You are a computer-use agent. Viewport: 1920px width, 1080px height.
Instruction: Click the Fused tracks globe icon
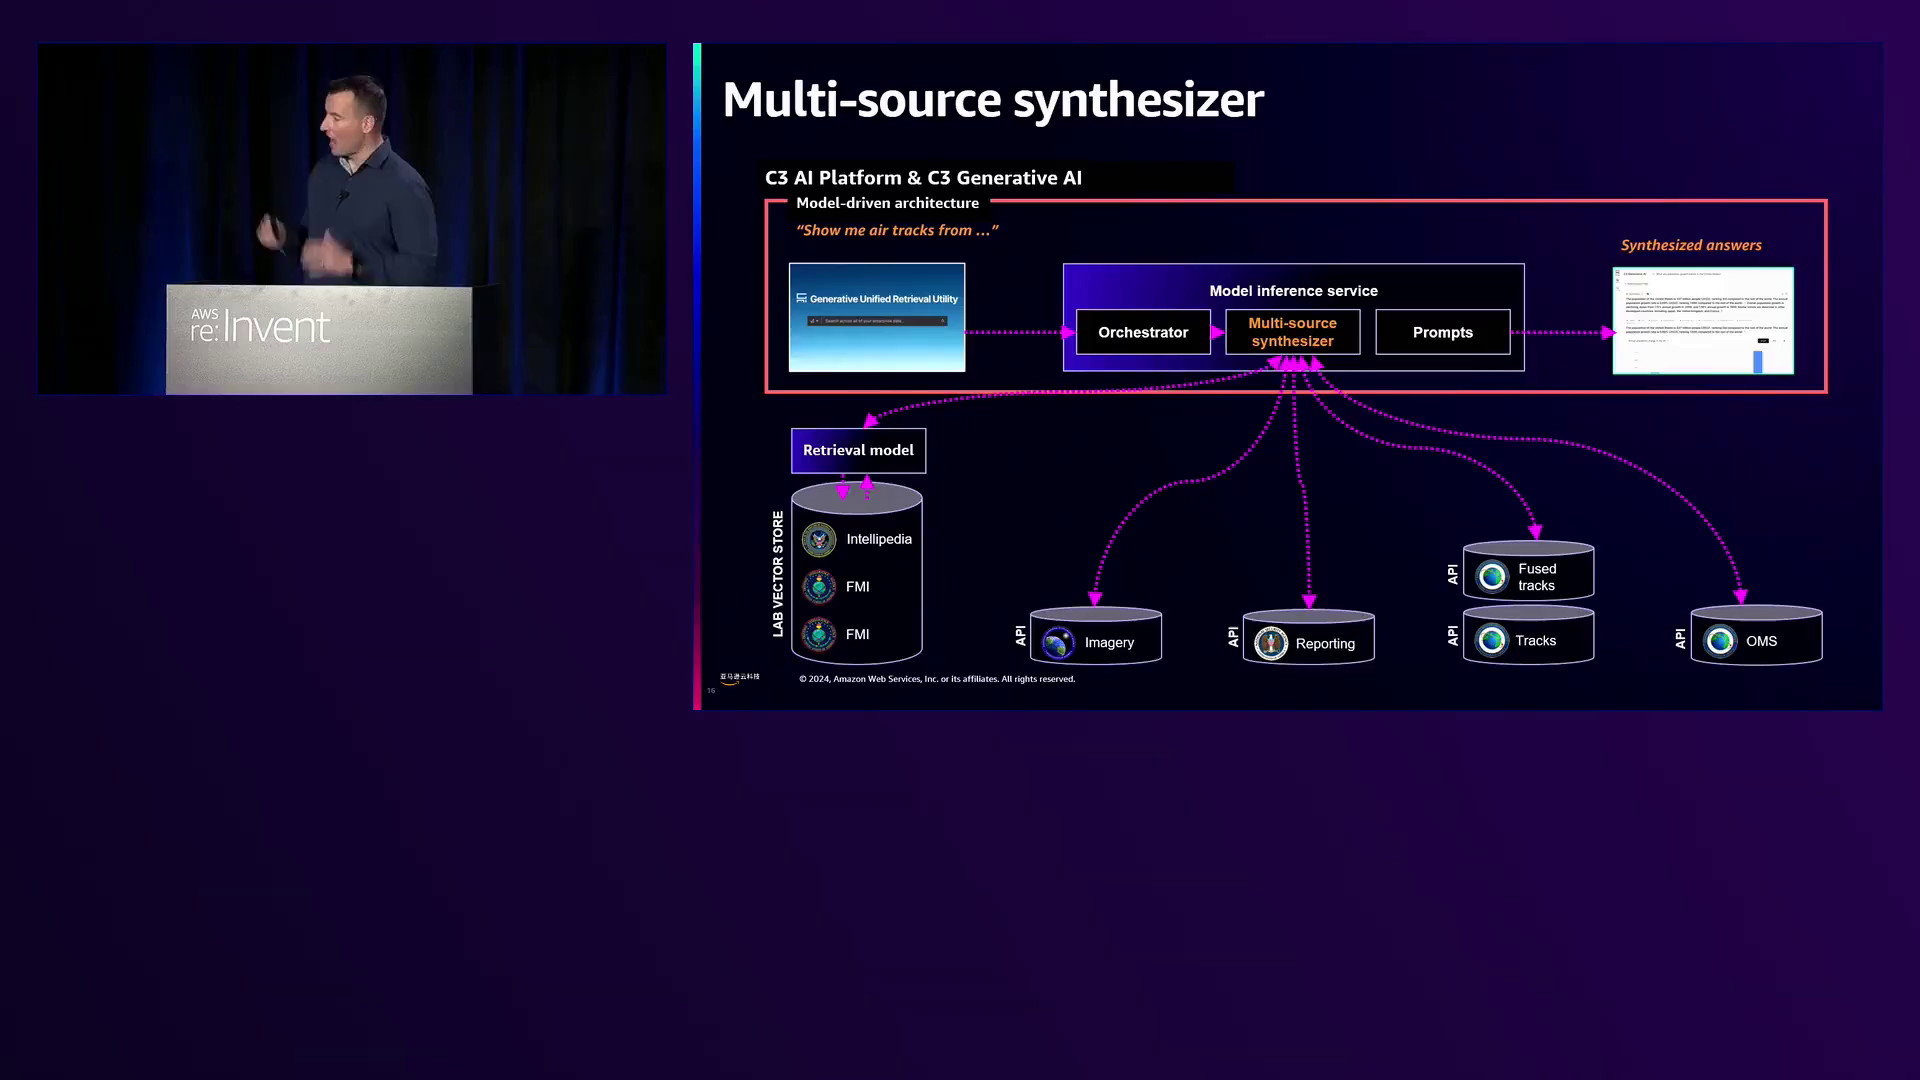pos(1492,577)
